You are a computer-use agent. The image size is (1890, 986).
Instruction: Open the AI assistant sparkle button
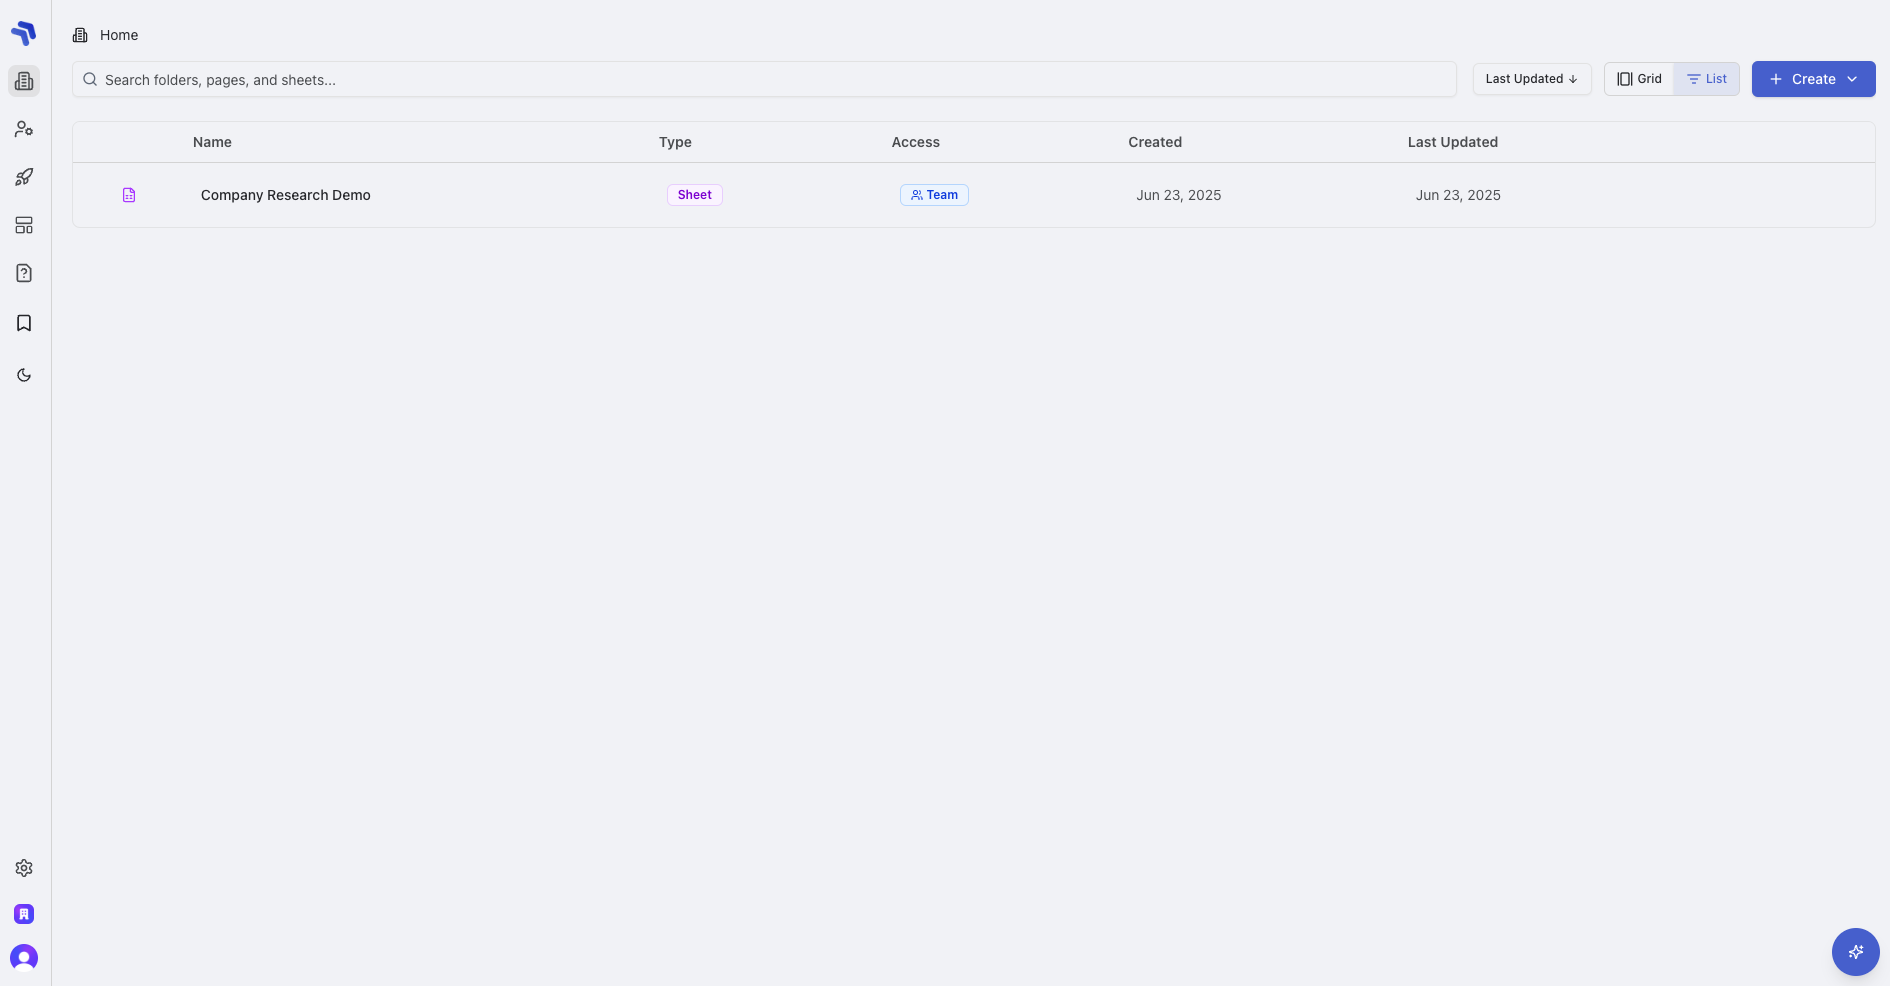pos(1856,952)
